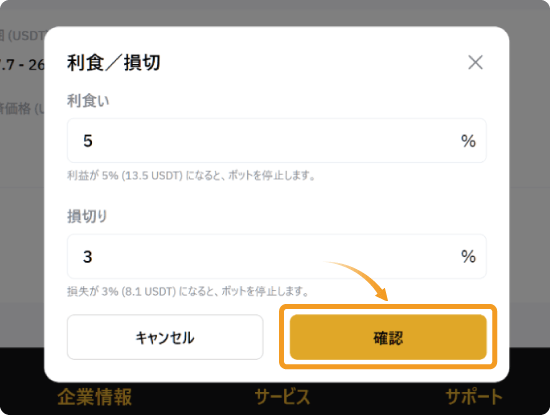Screen dimensions: 550x415
Task: Open the サポート footer section
Action: [x=474, y=397]
